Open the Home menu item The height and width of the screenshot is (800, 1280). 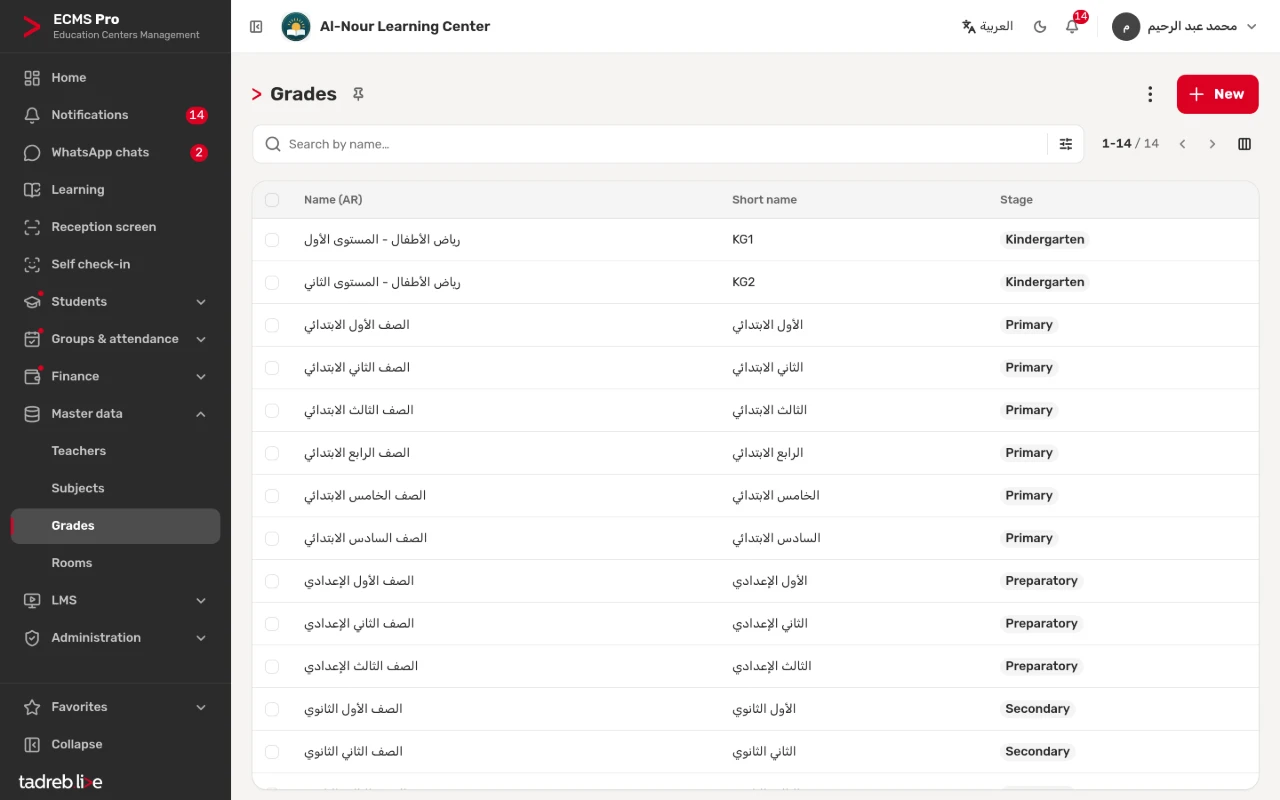[x=115, y=78]
